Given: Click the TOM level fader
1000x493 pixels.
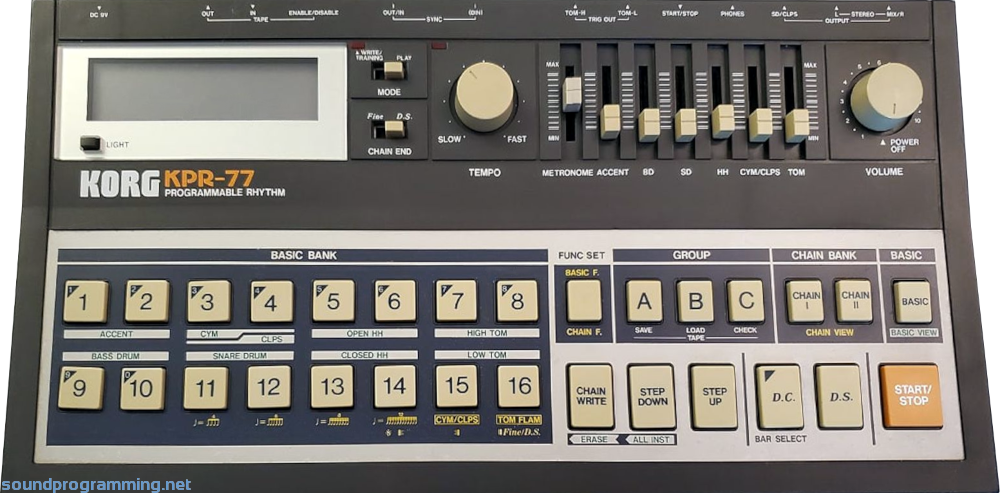Looking at the screenshot, I should (797, 126).
